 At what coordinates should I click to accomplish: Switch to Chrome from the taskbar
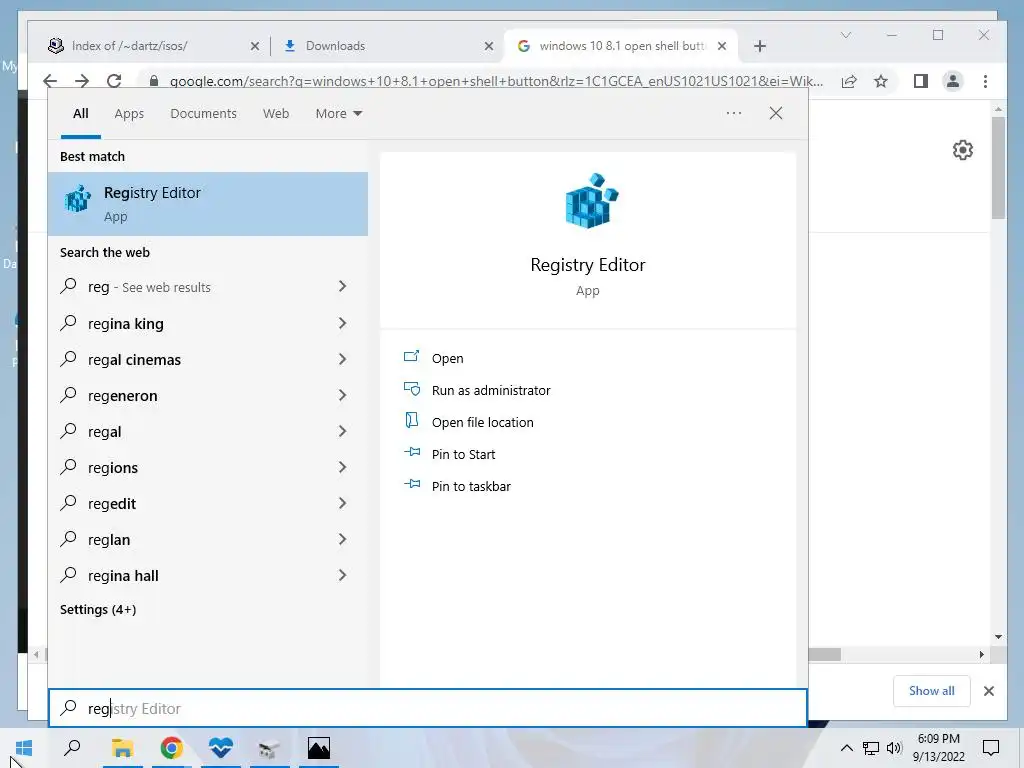[x=171, y=748]
